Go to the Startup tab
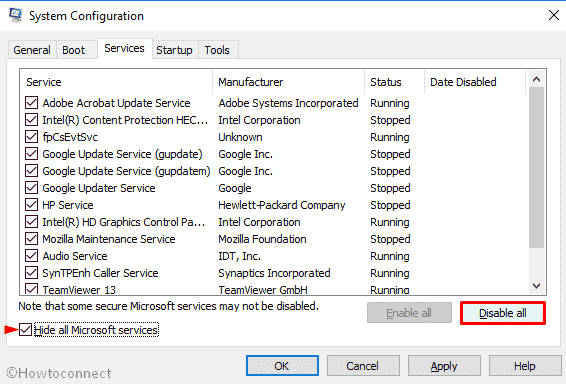The width and height of the screenshot is (566, 384). tap(174, 50)
